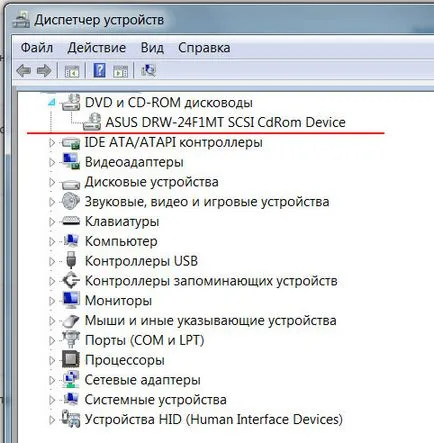Expand Звуковые, видео и игровые устройства

pyautogui.click(x=52, y=202)
